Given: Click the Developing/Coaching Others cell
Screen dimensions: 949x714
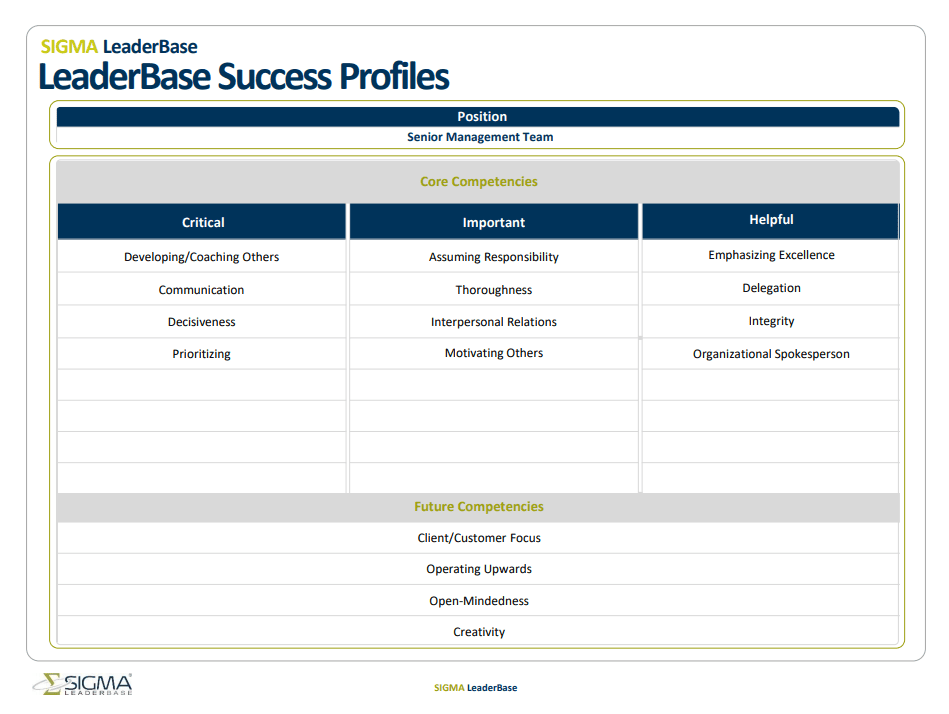Looking at the screenshot, I should (202, 257).
